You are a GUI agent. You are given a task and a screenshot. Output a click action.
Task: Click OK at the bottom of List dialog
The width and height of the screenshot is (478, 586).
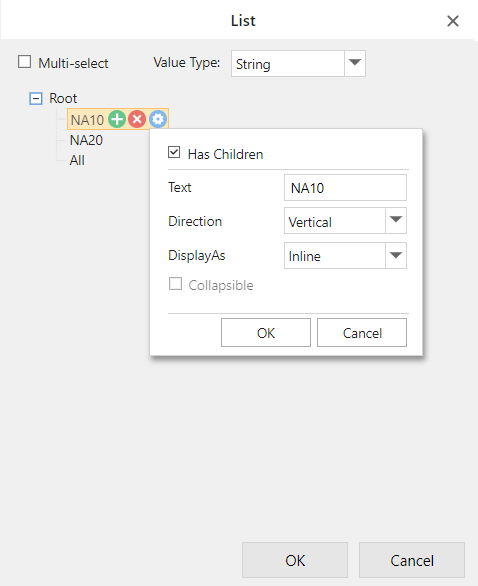click(x=295, y=560)
